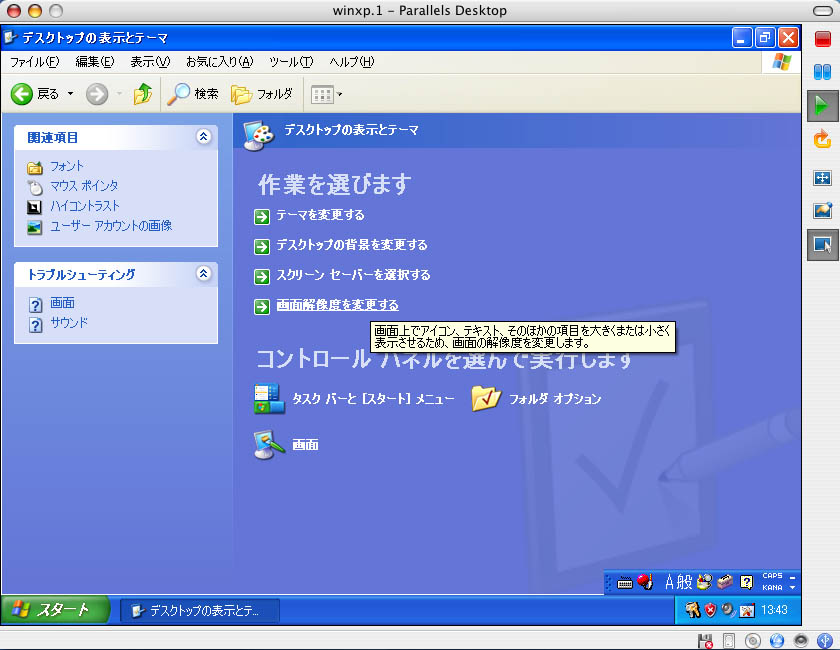Open the フォント link in related items

tap(67, 166)
